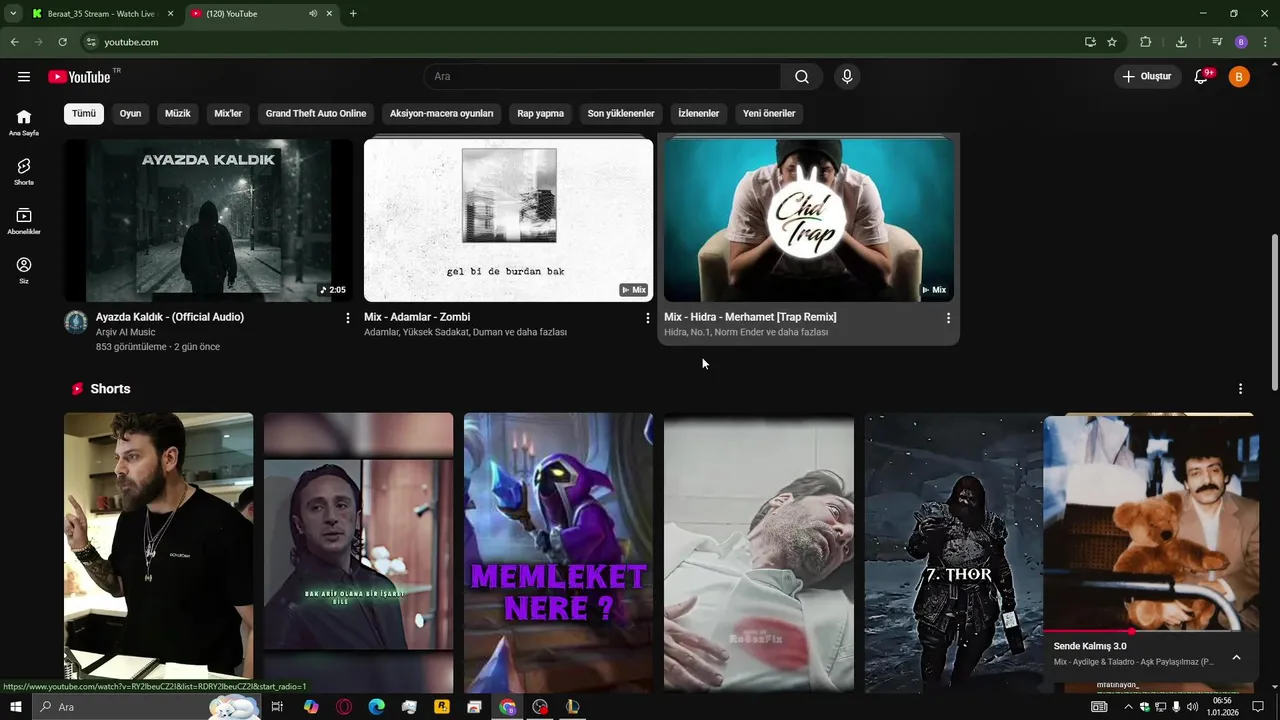1280x720 pixels.
Task: Play the Ayazda Kaldık thumbnail
Action: click(208, 219)
